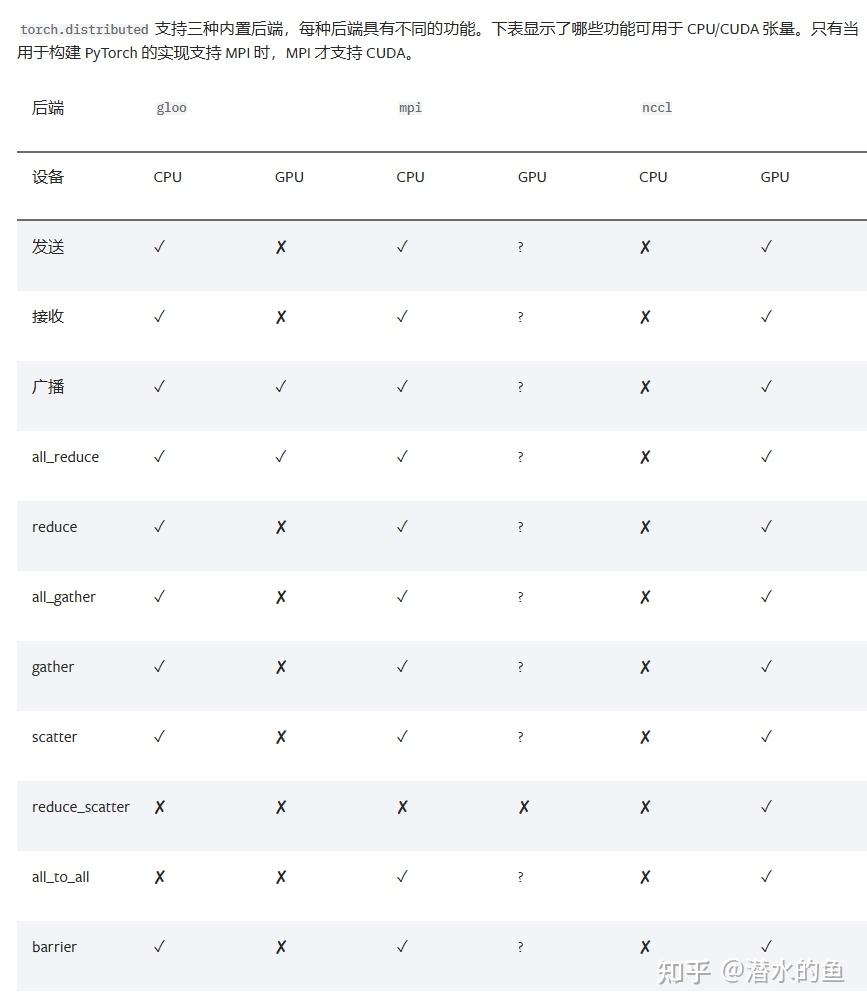Screen dimensions: 867x1006
Task: Click question mark for mpi GPU scatter
Action: pos(520,737)
